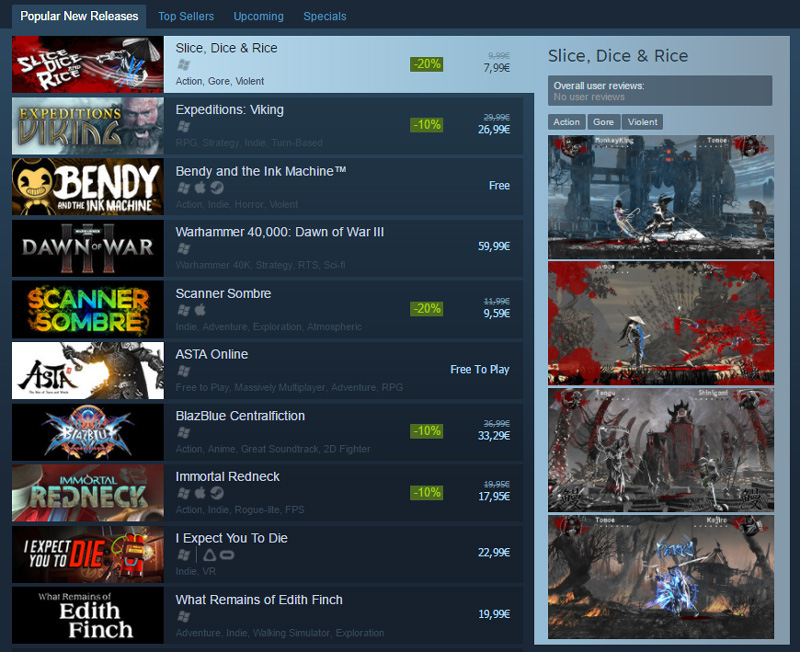Open the ASTA Online title

(x=212, y=354)
